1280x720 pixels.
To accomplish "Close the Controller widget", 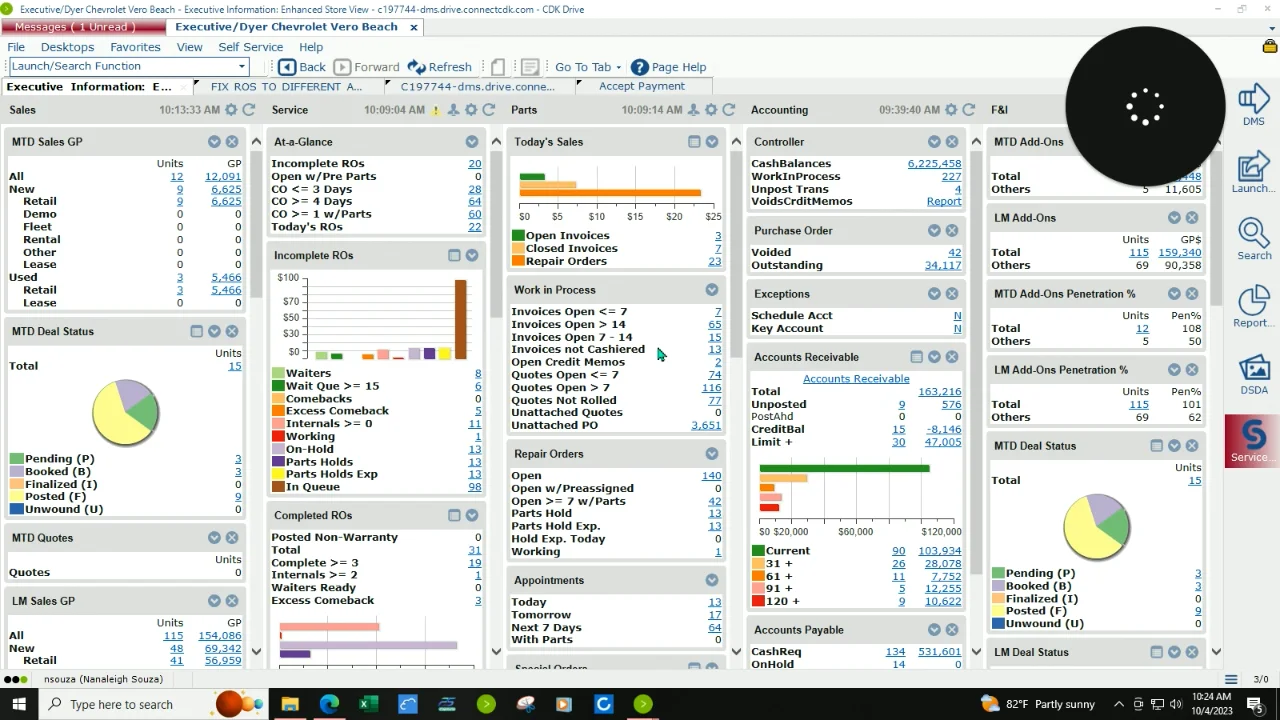I will coord(952,142).
